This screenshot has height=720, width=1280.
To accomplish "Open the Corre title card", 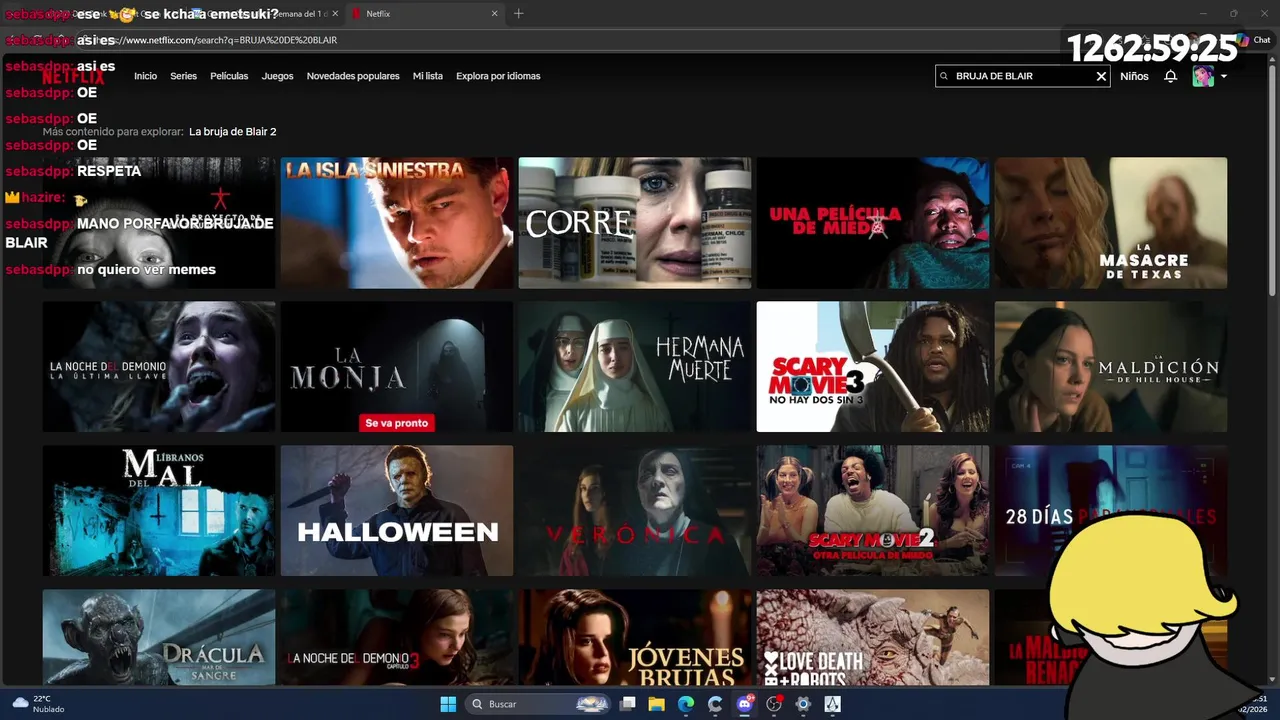I will [635, 223].
